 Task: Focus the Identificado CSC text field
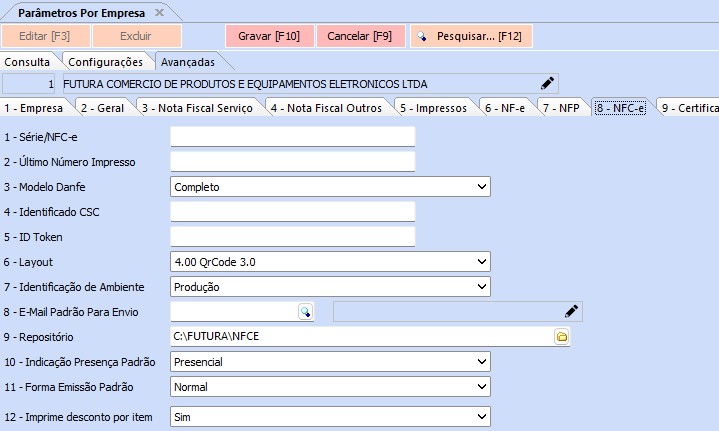coord(292,211)
